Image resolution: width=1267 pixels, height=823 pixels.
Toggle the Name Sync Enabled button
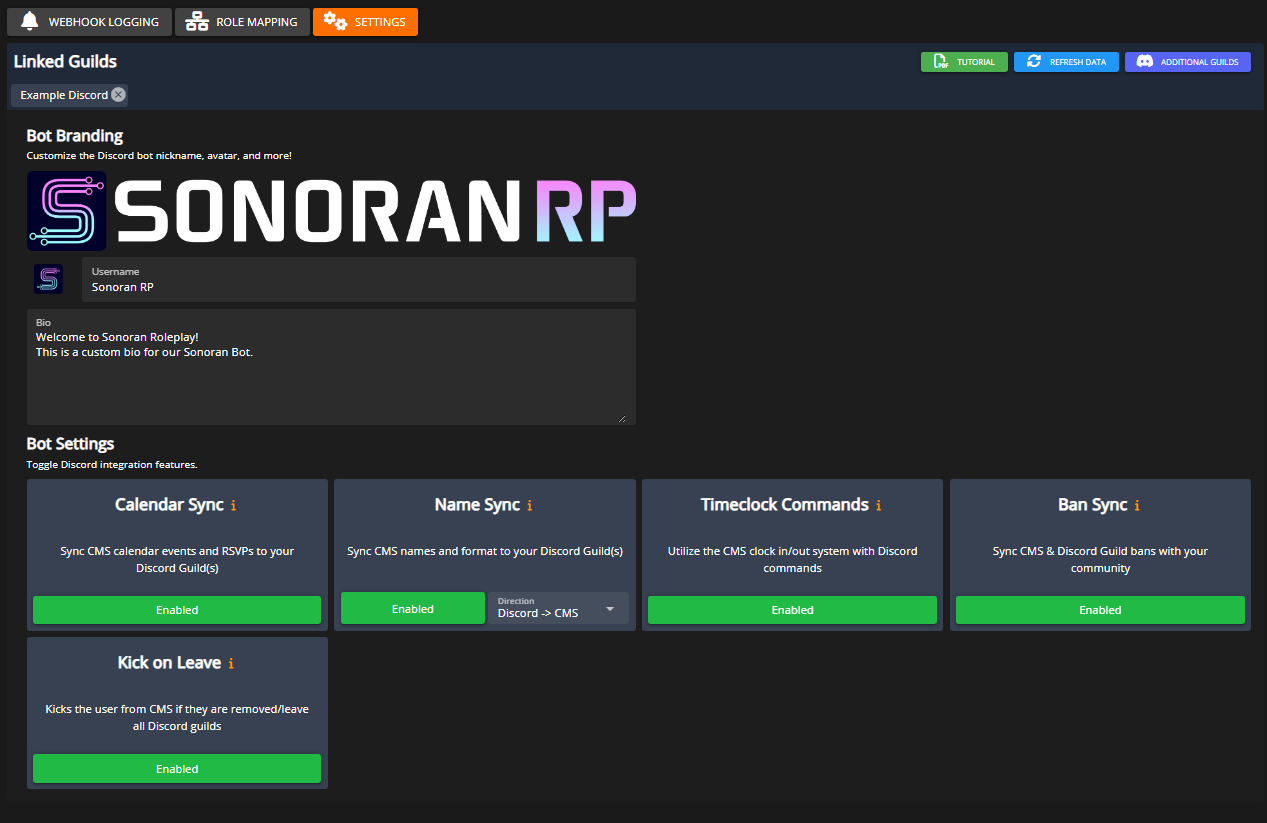[412, 609]
